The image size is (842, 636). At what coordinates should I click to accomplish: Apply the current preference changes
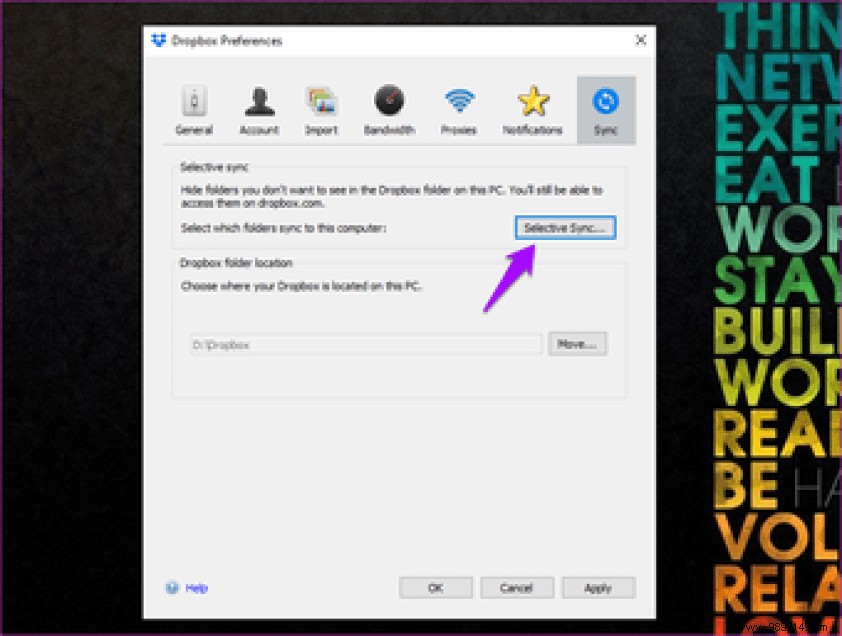(598, 588)
